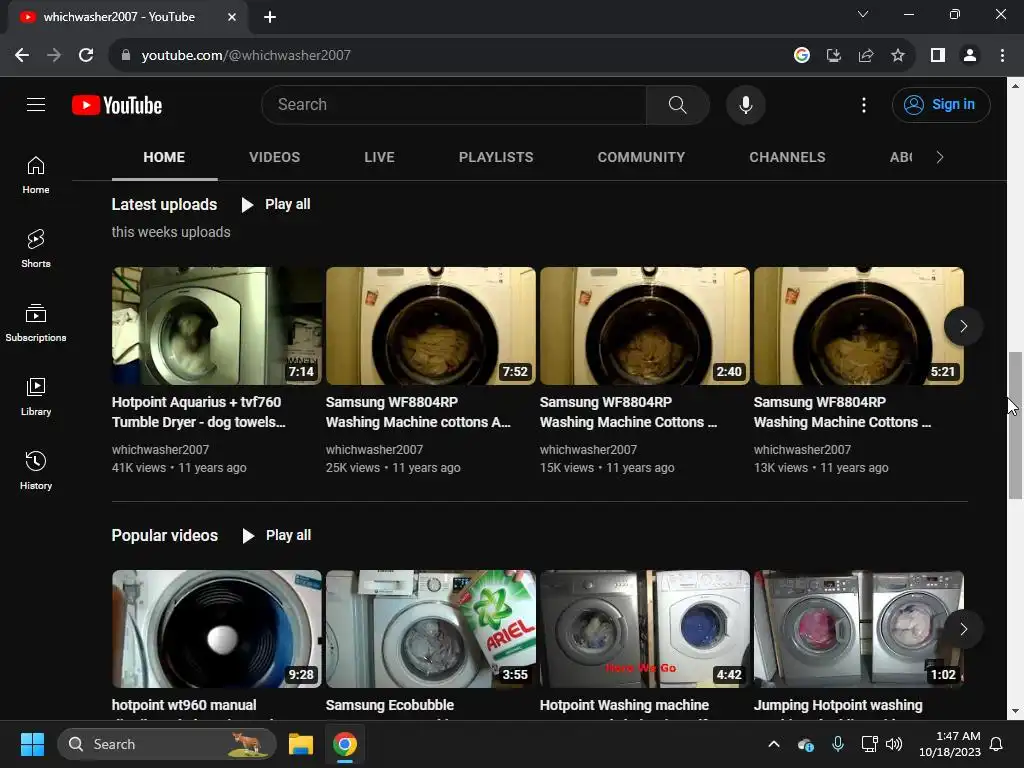Image resolution: width=1024 pixels, height=768 pixels.
Task: Play all Latest uploads
Action: [276, 204]
